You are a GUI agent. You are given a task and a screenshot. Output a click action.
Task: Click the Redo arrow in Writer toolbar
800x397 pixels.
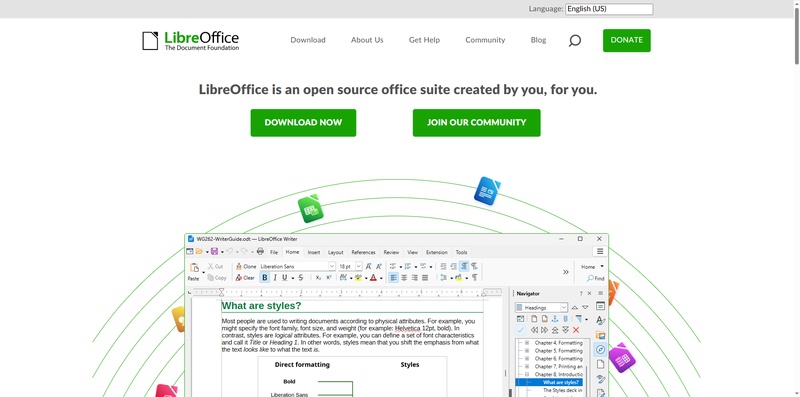click(244, 252)
